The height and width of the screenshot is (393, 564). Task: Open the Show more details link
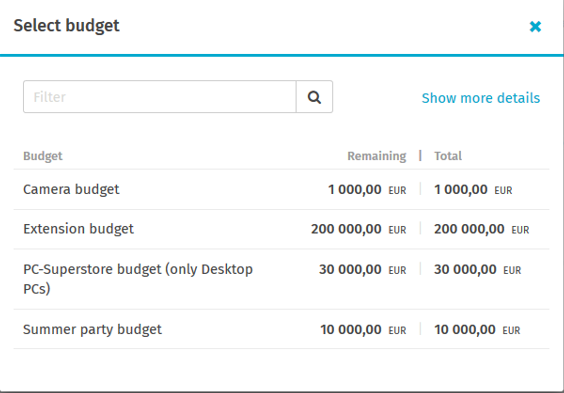pyautogui.click(x=481, y=98)
